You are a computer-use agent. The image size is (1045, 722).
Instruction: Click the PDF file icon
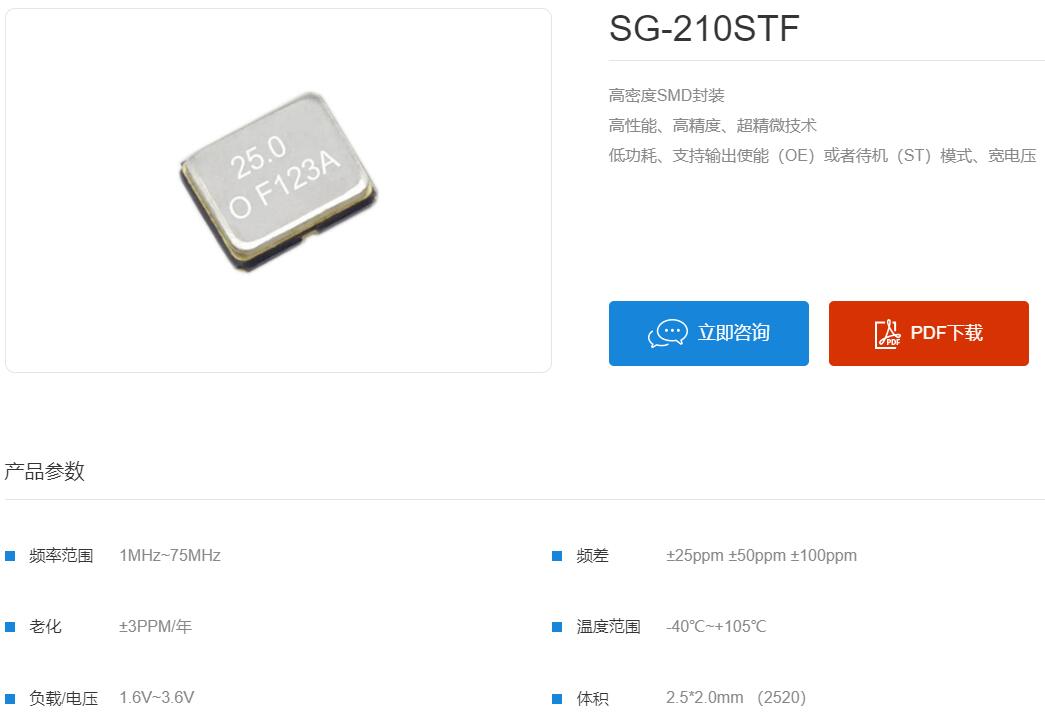pyautogui.click(x=887, y=334)
